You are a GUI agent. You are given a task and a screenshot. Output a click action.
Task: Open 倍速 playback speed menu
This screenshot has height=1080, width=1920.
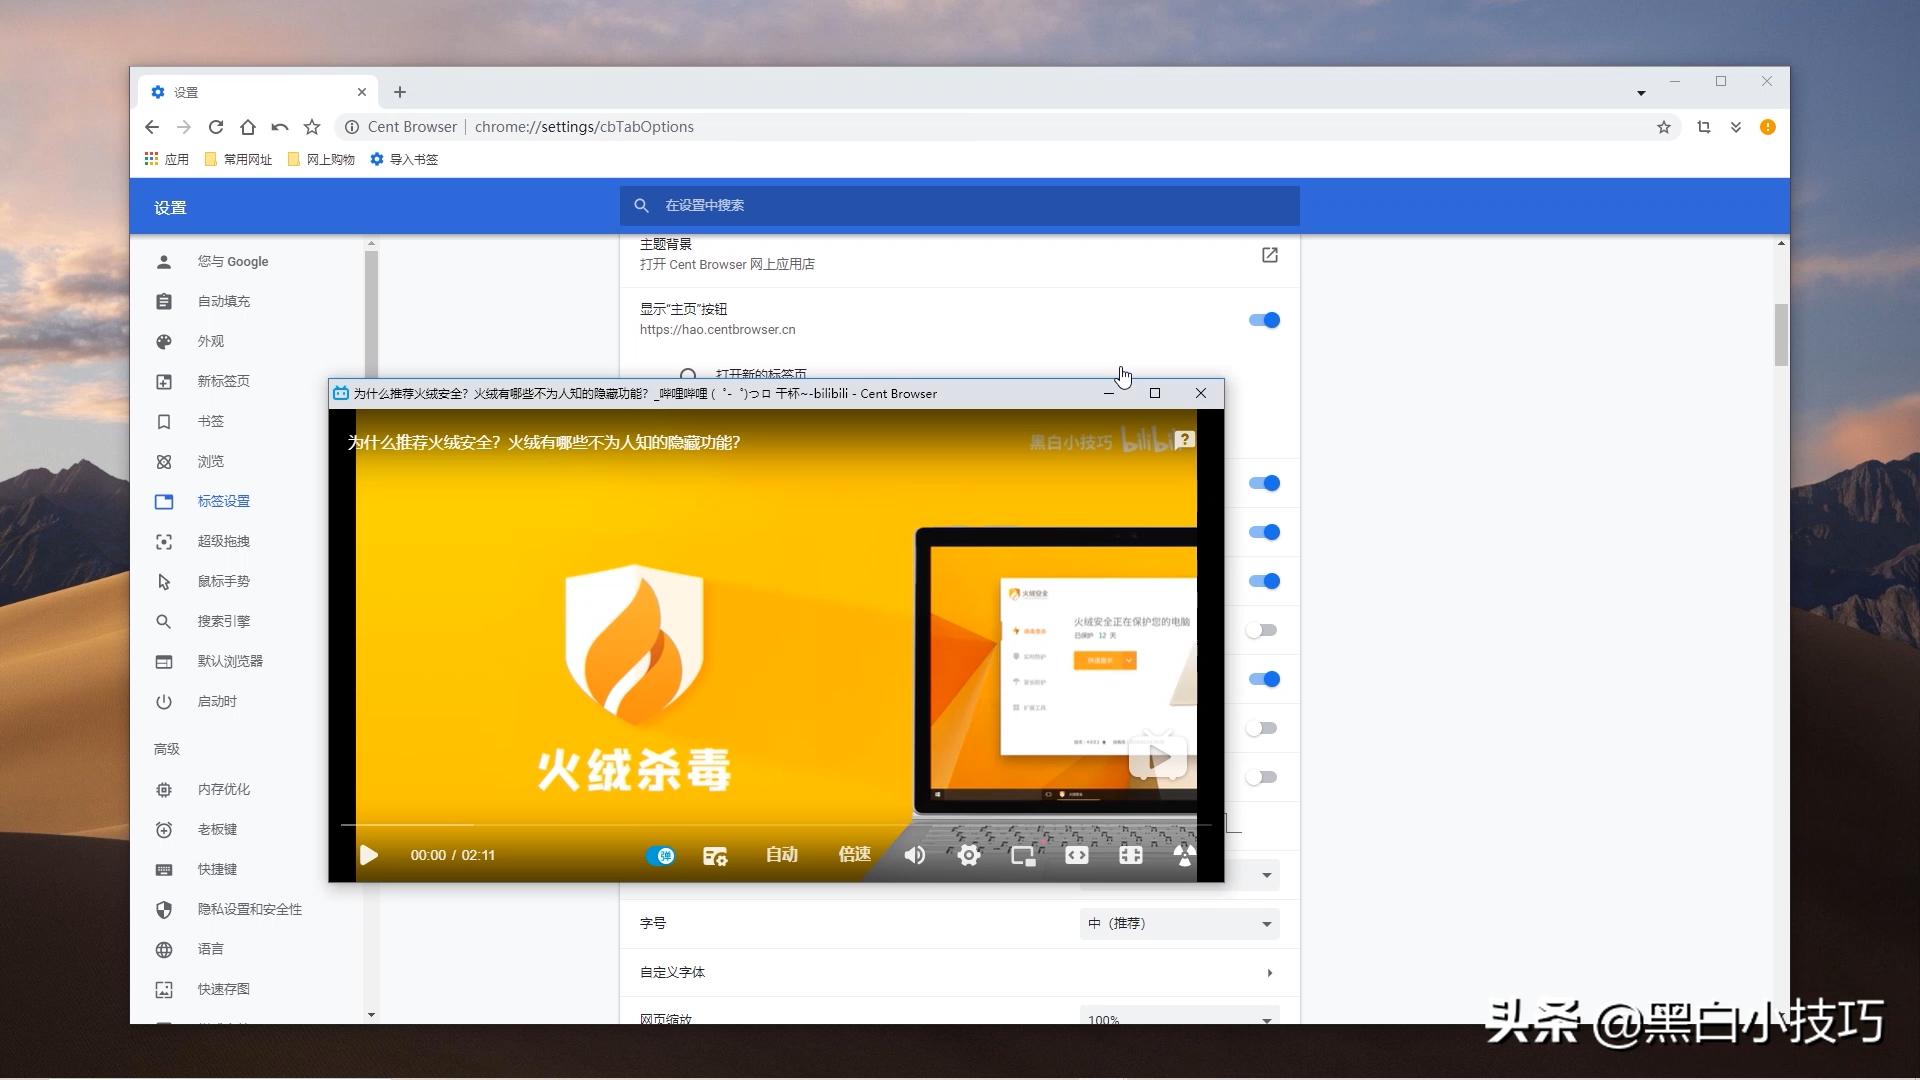pyautogui.click(x=854, y=855)
